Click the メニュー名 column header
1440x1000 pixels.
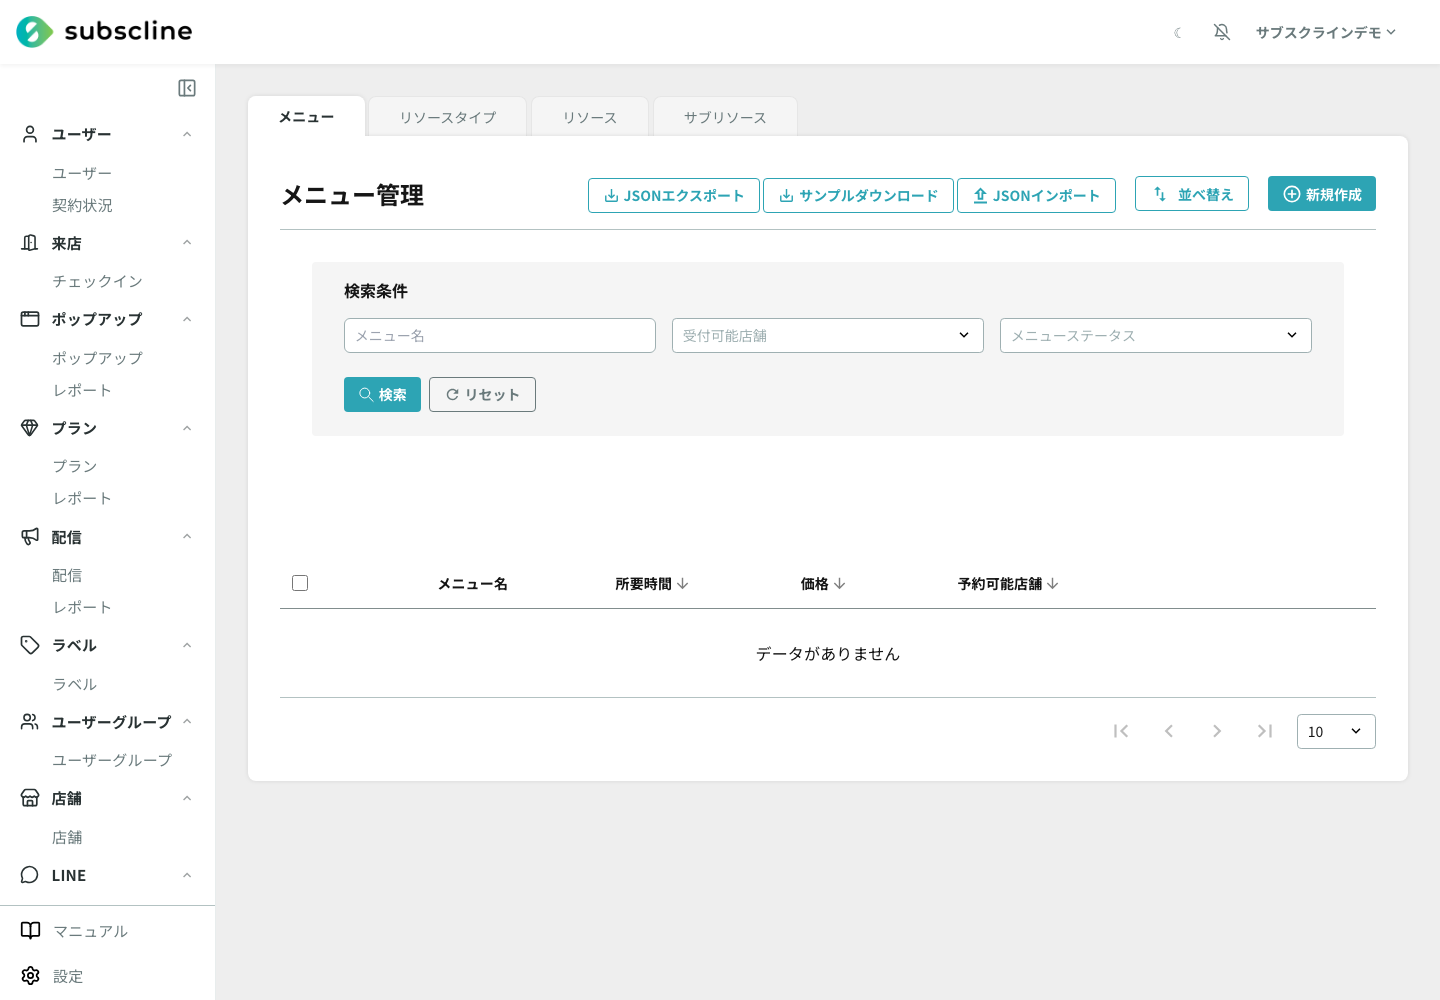coord(473,584)
